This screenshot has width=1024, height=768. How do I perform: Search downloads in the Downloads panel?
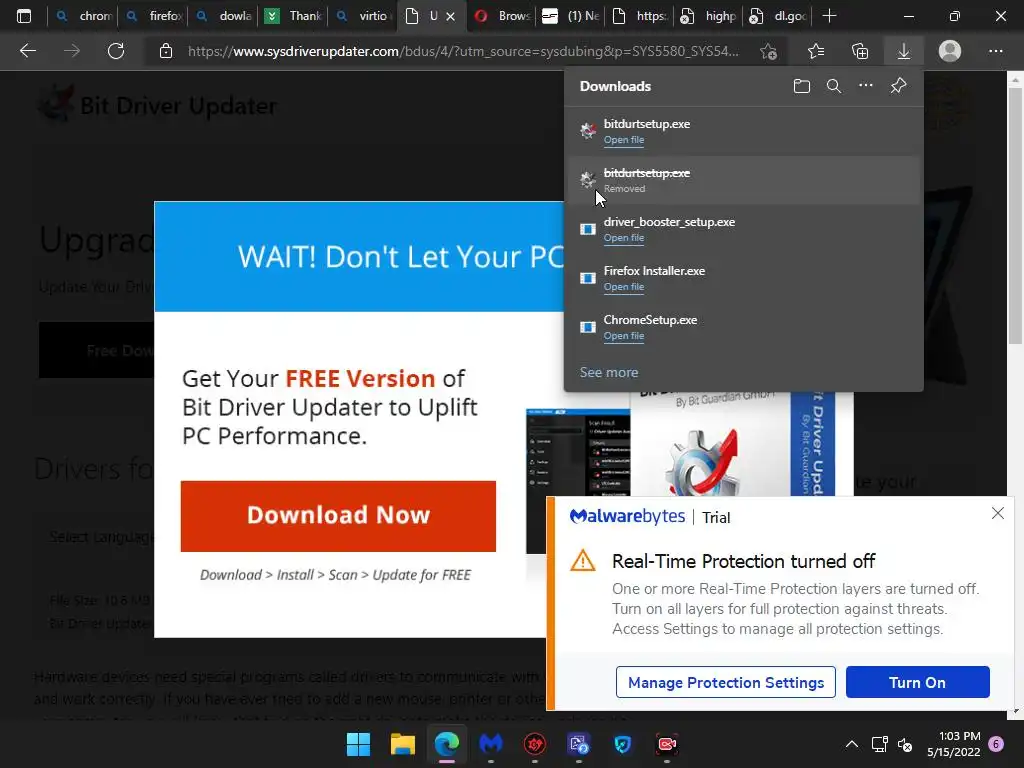833,86
